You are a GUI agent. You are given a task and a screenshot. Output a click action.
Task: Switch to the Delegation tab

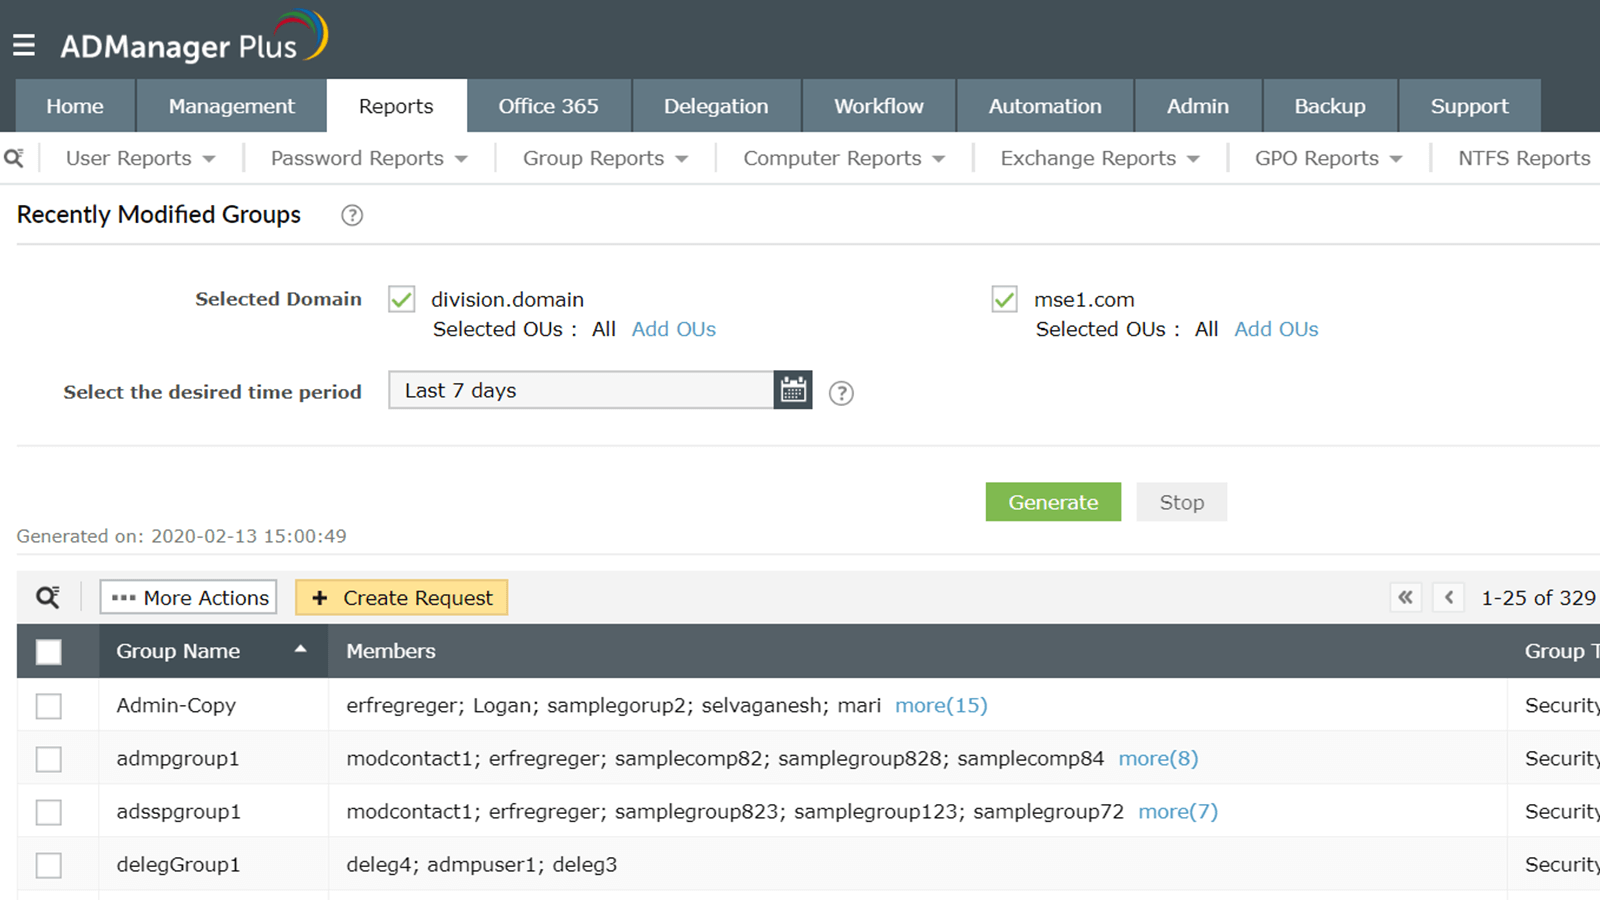coord(716,106)
